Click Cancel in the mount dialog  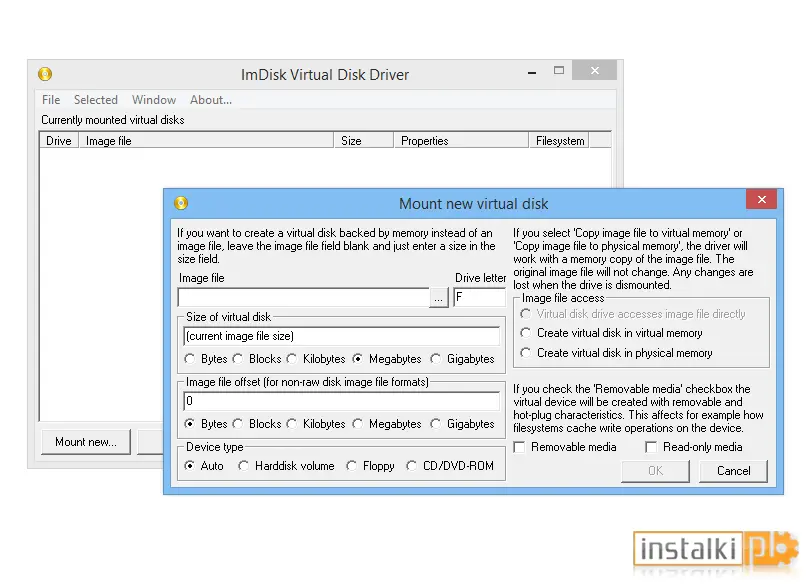click(x=733, y=471)
